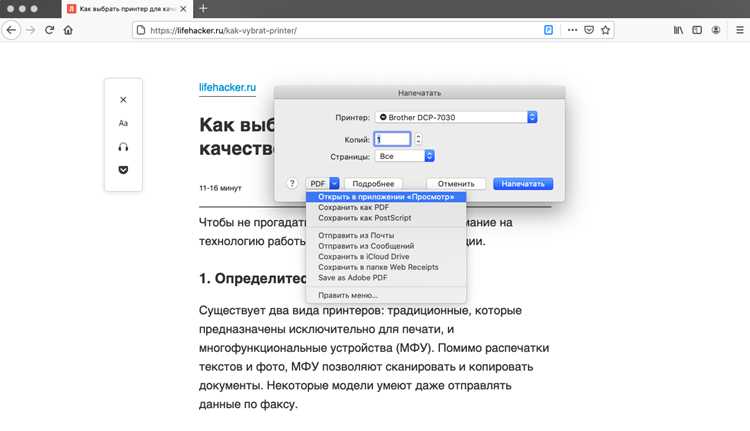Open the Firefox account icon

[716, 30]
